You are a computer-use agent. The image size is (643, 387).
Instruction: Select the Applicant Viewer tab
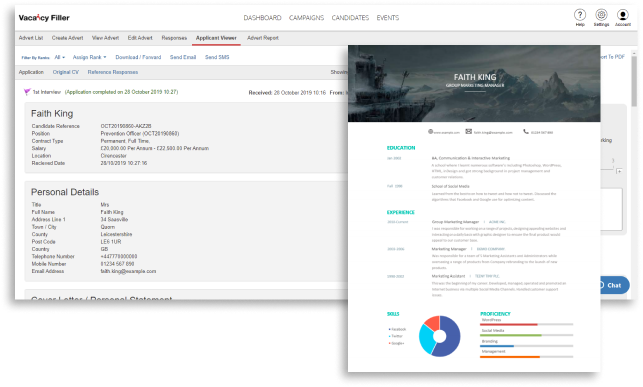(216, 38)
